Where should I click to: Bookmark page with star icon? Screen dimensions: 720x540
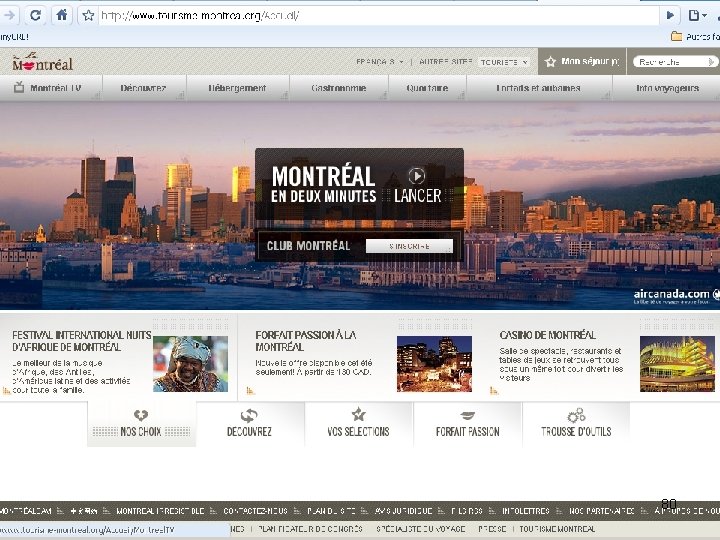[x=88, y=16]
